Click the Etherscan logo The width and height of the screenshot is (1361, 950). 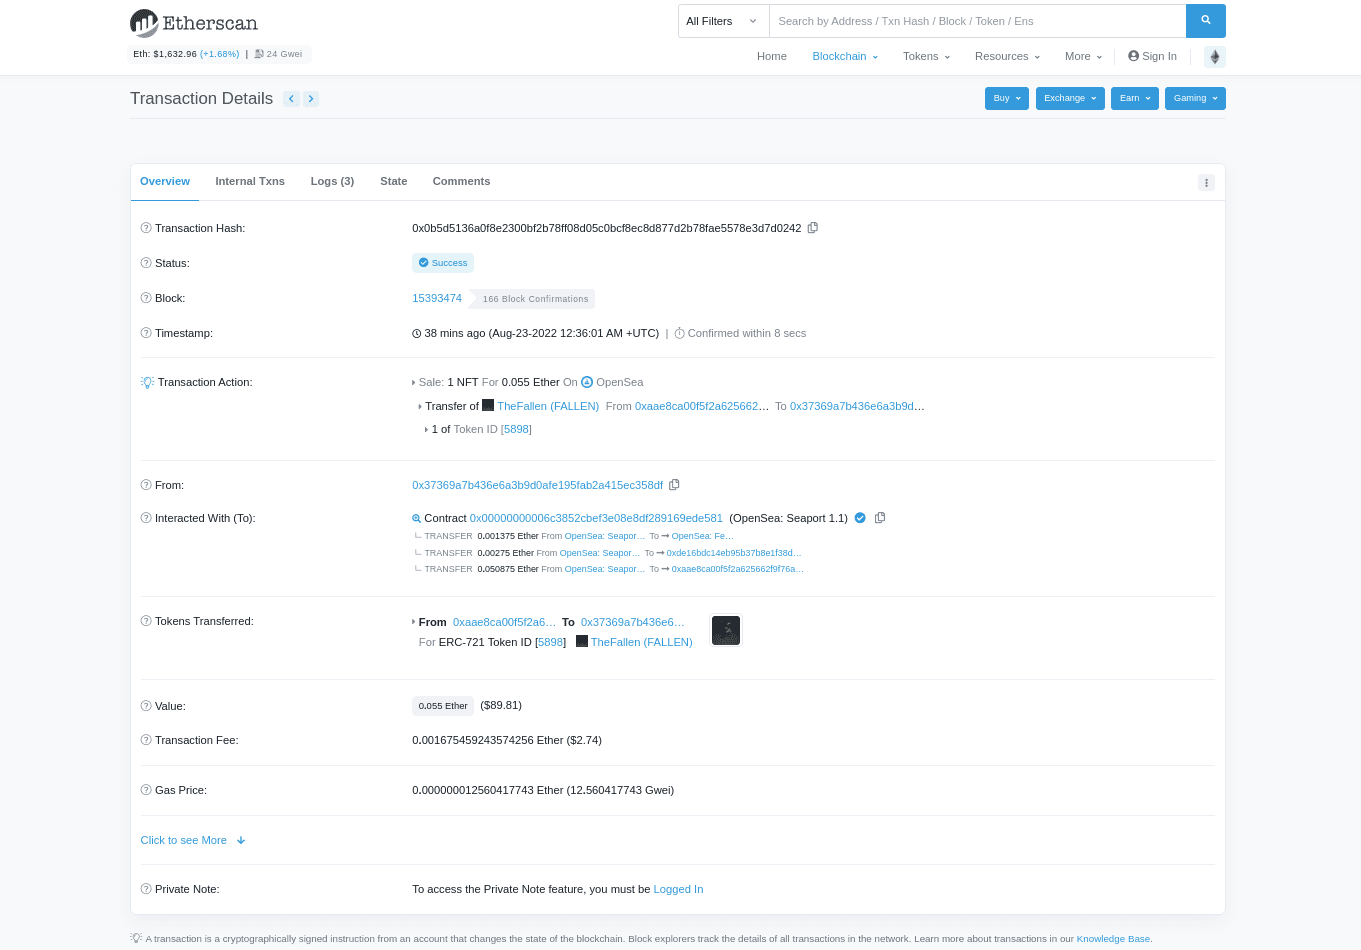tap(194, 22)
